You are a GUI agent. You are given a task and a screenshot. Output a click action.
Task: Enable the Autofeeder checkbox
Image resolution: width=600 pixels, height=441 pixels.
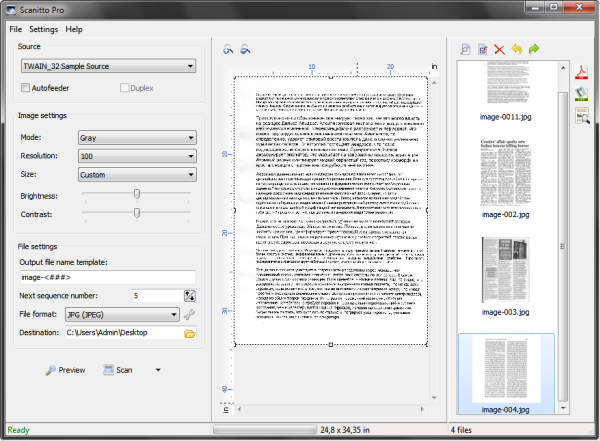[x=26, y=88]
